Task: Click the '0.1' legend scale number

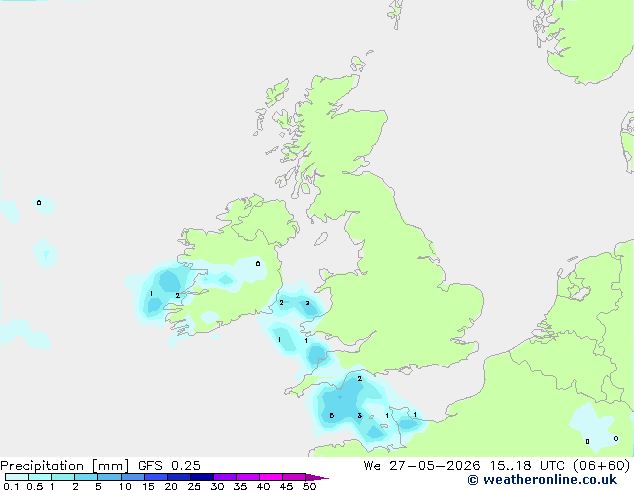Action: [11, 486]
